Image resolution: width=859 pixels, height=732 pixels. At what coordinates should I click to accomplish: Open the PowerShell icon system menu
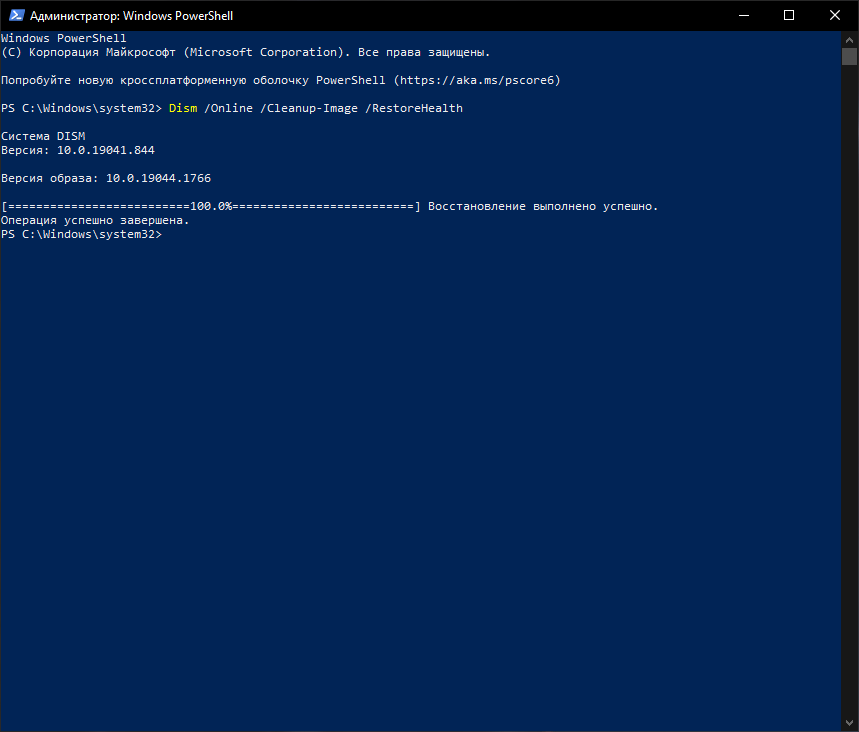pos(16,15)
